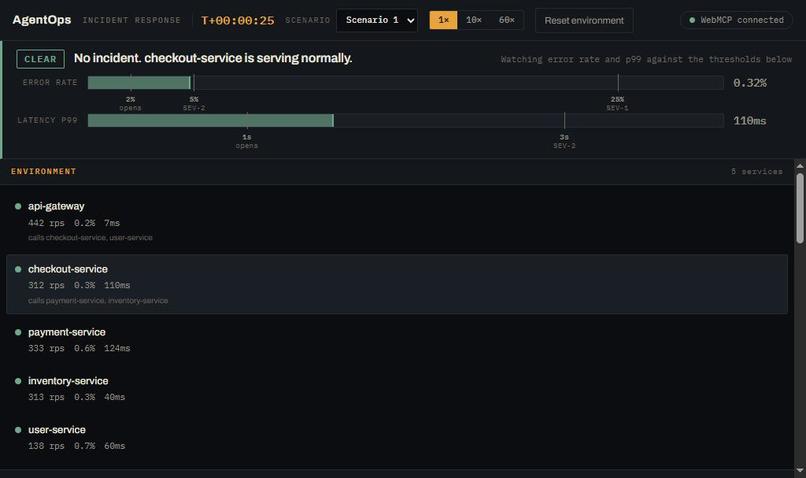Screen dimensions: 806x478
Task: Click the "No incident" headline text
Action: point(213,58)
